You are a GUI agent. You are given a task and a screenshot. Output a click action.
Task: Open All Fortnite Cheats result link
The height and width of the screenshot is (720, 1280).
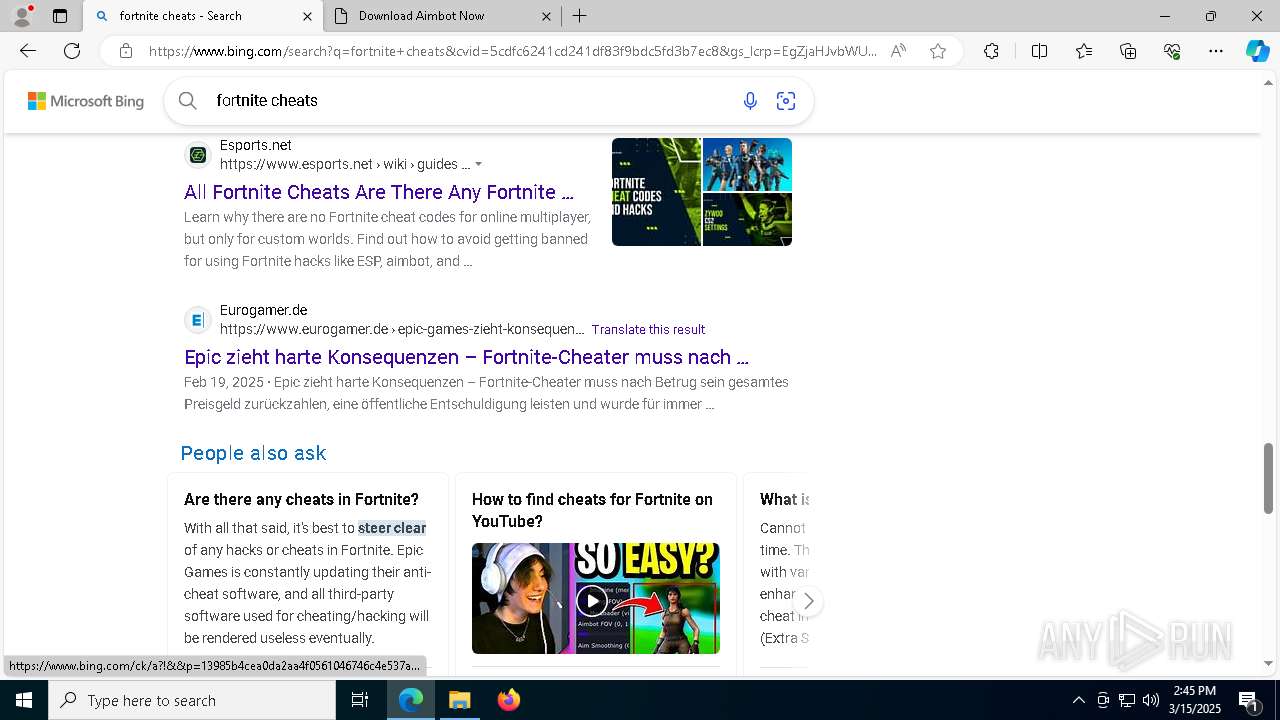click(379, 192)
